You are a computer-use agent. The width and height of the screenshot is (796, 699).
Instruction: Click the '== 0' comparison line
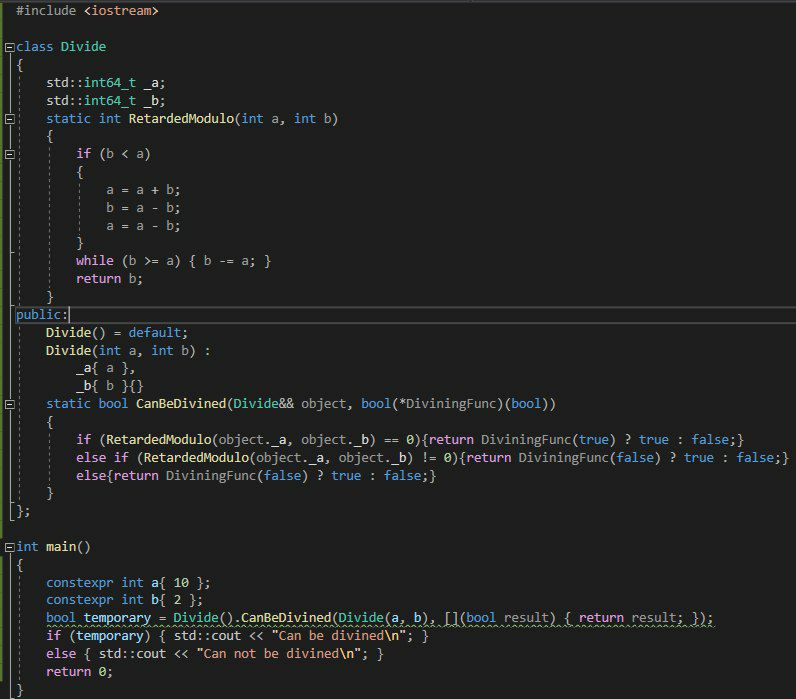pyautogui.click(x=410, y=440)
